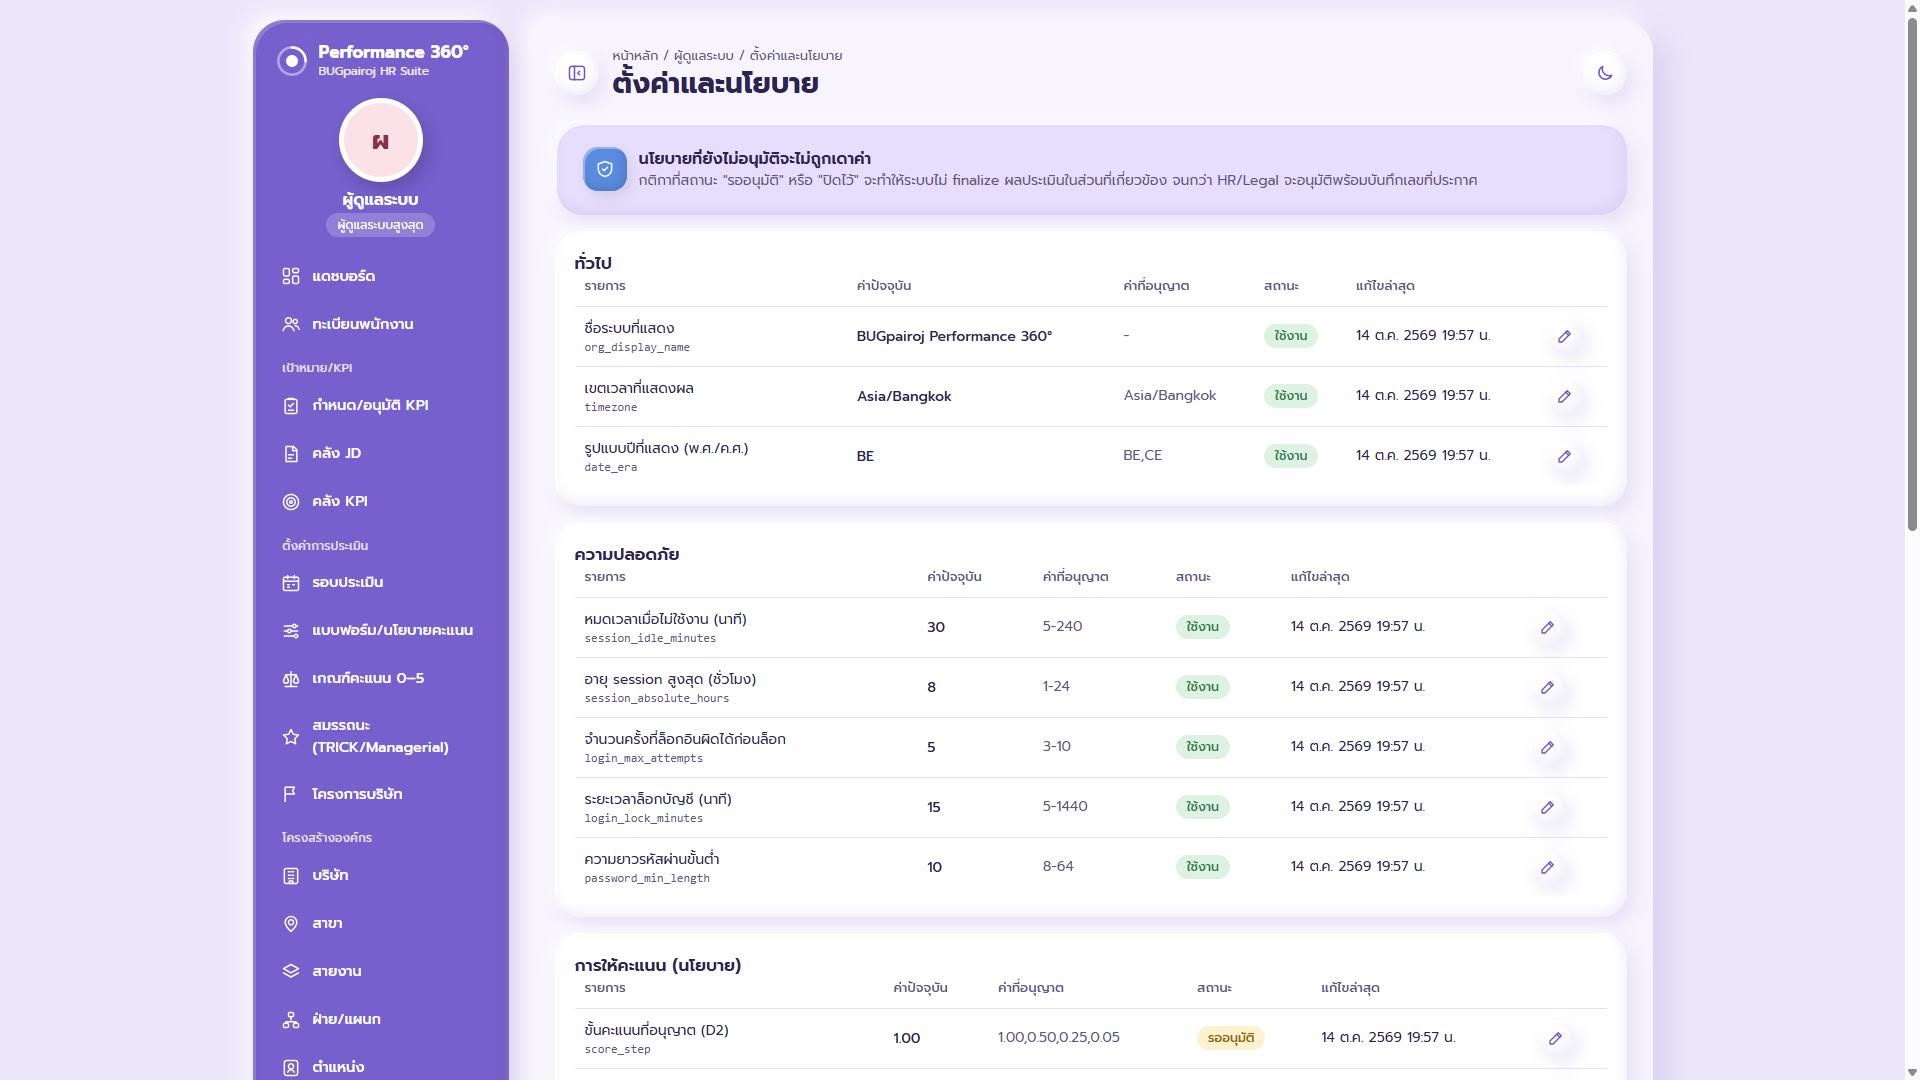The height and width of the screenshot is (1080, 1920).
Task: Click the ผู้ดูแลระบบ breadcrumb link
Action: [703, 56]
